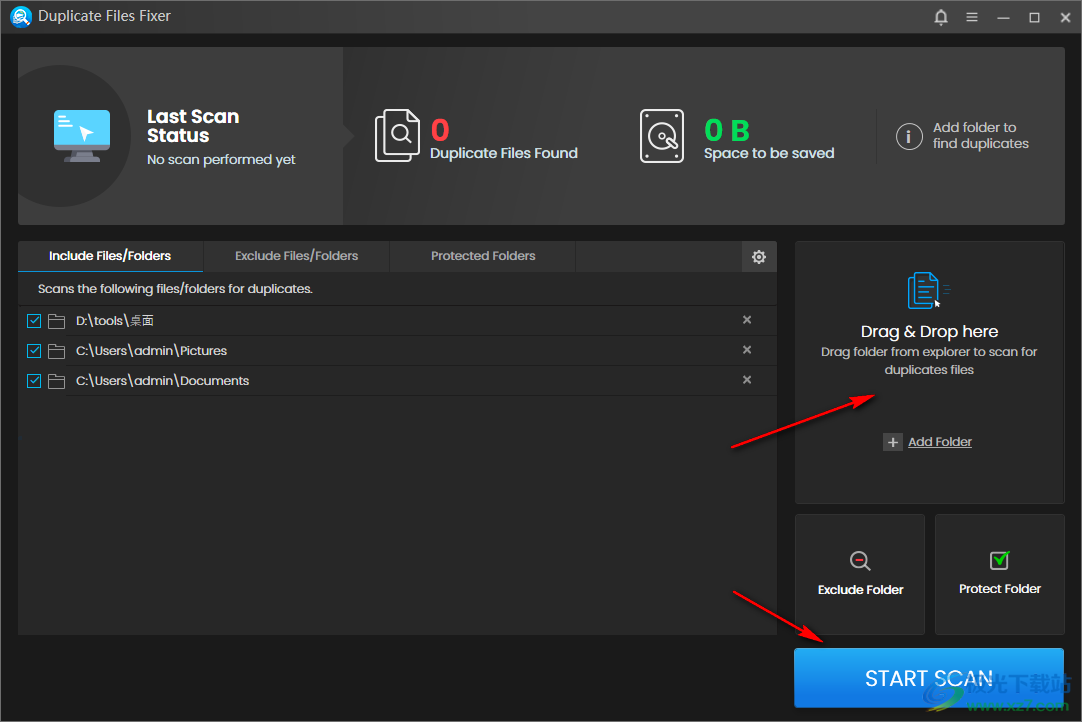Screen dimensions: 1082x722
Task: Minimize the Duplicate Files Fixer window
Action: coord(1003,17)
